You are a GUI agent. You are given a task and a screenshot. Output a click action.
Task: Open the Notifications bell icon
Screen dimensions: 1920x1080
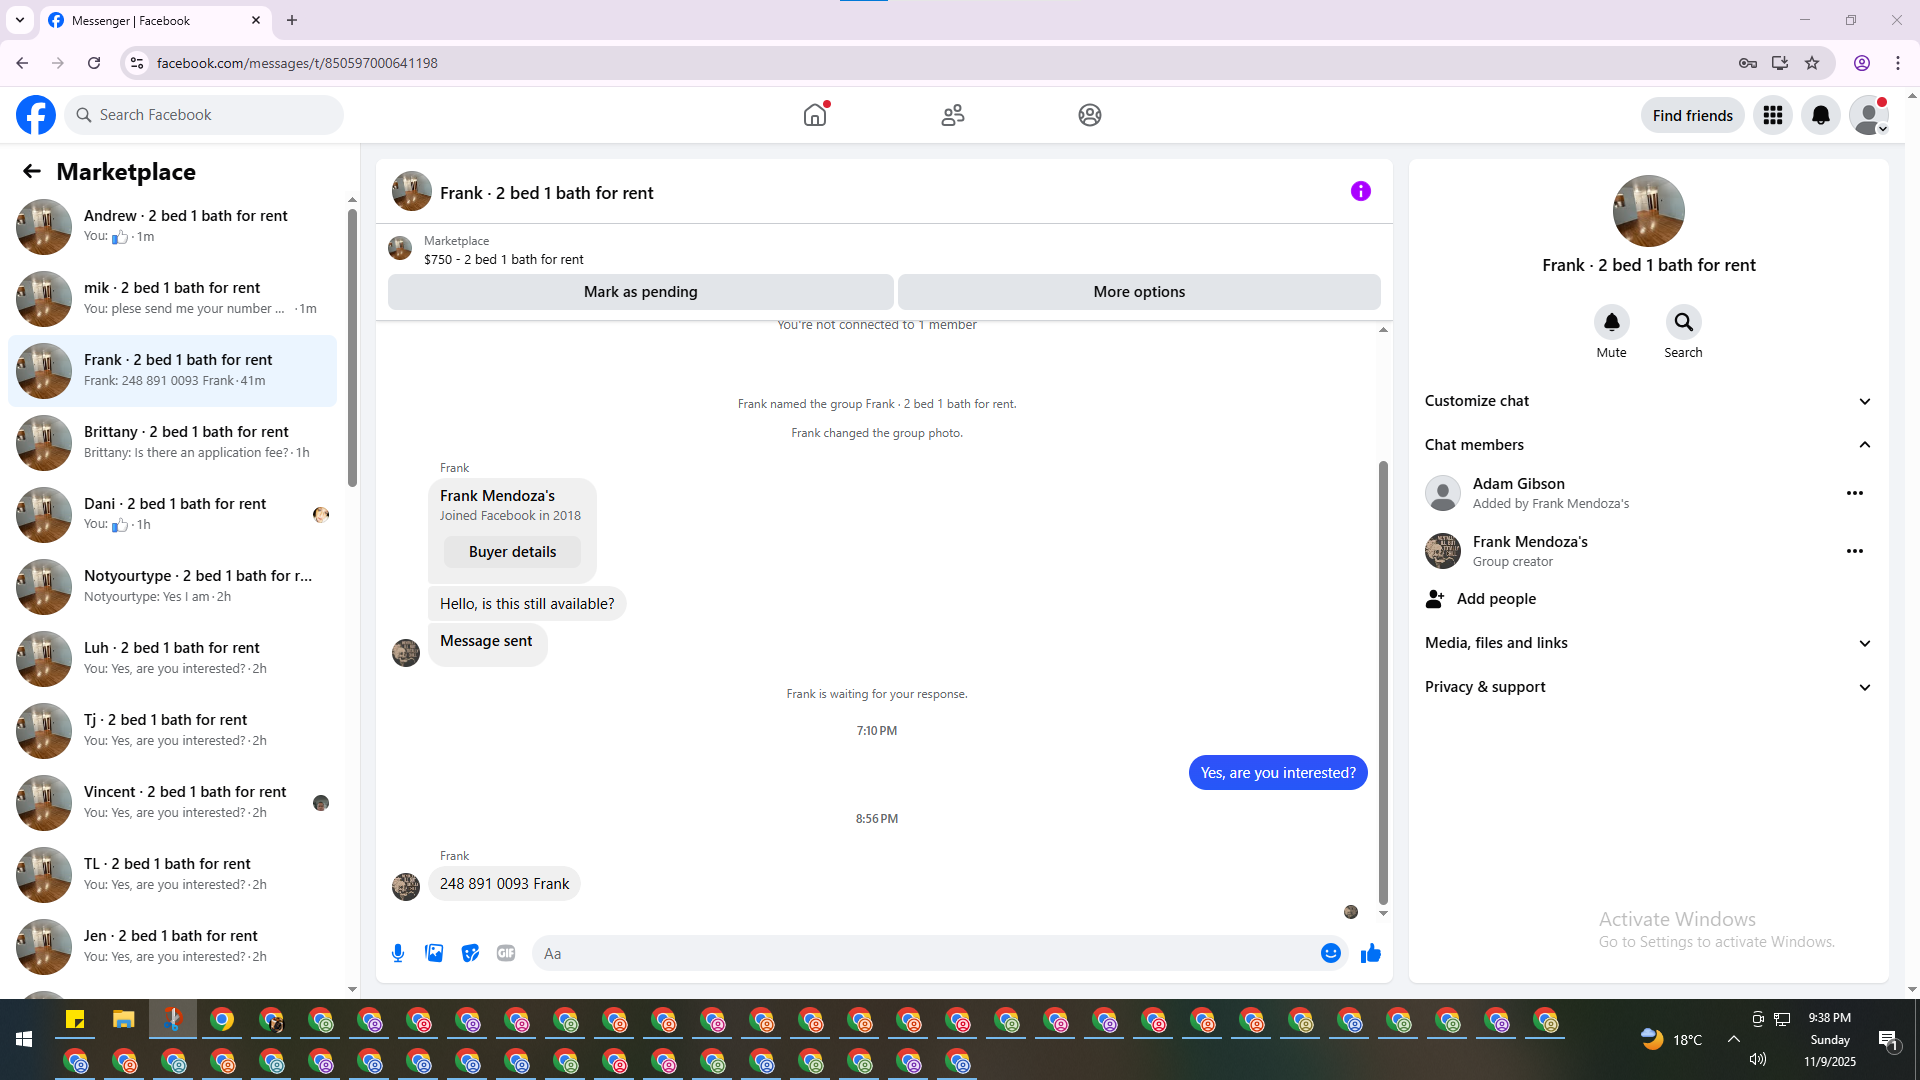coord(1821,115)
